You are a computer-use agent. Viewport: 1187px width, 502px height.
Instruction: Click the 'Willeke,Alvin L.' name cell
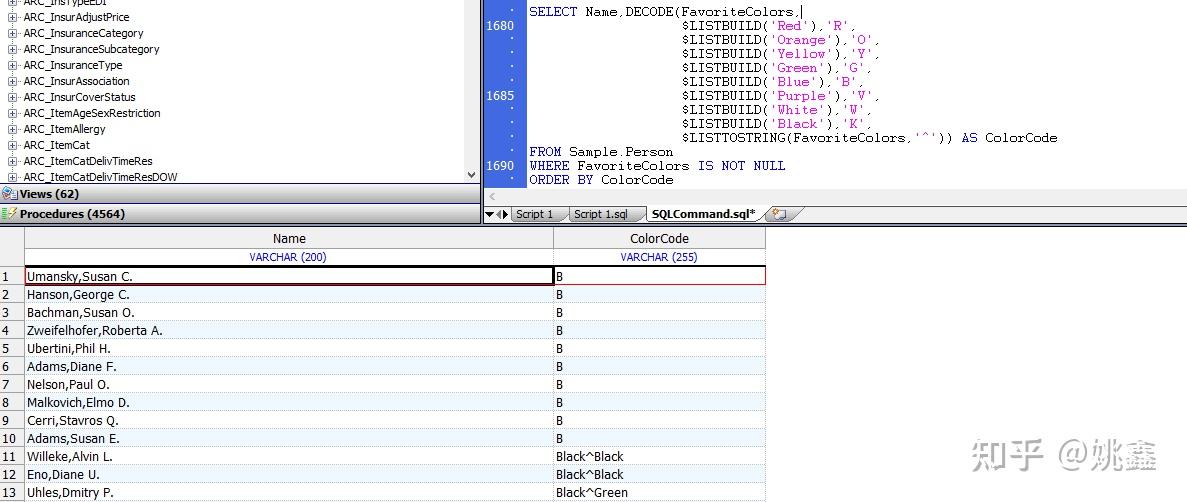pos(289,457)
